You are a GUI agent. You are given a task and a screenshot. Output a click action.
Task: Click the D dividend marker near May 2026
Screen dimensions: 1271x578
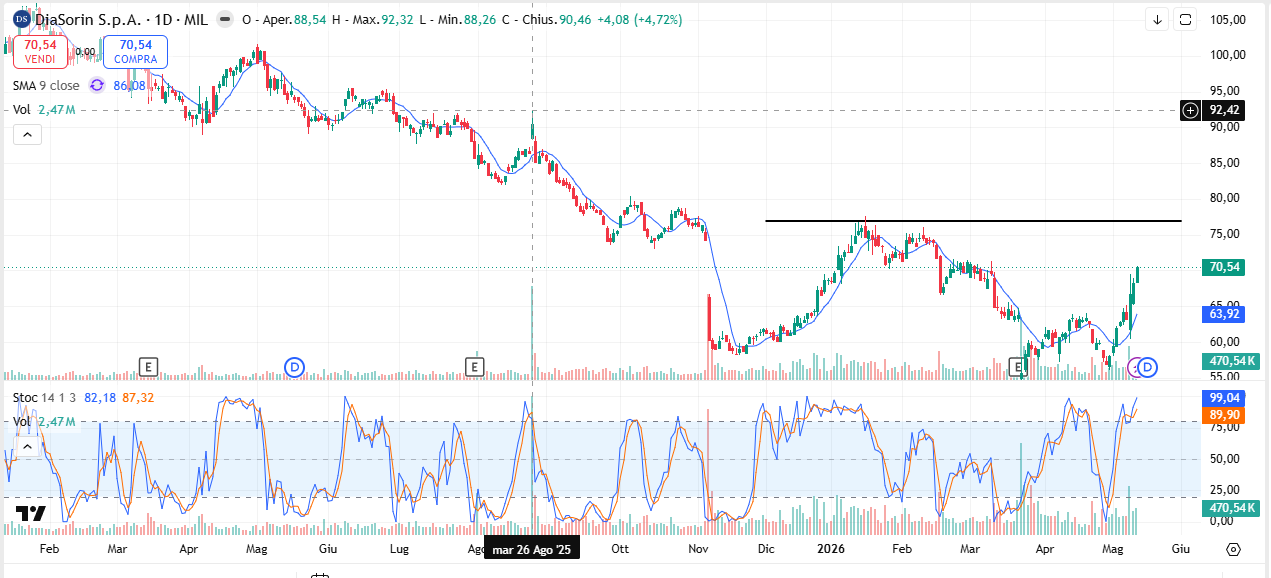pos(1148,367)
